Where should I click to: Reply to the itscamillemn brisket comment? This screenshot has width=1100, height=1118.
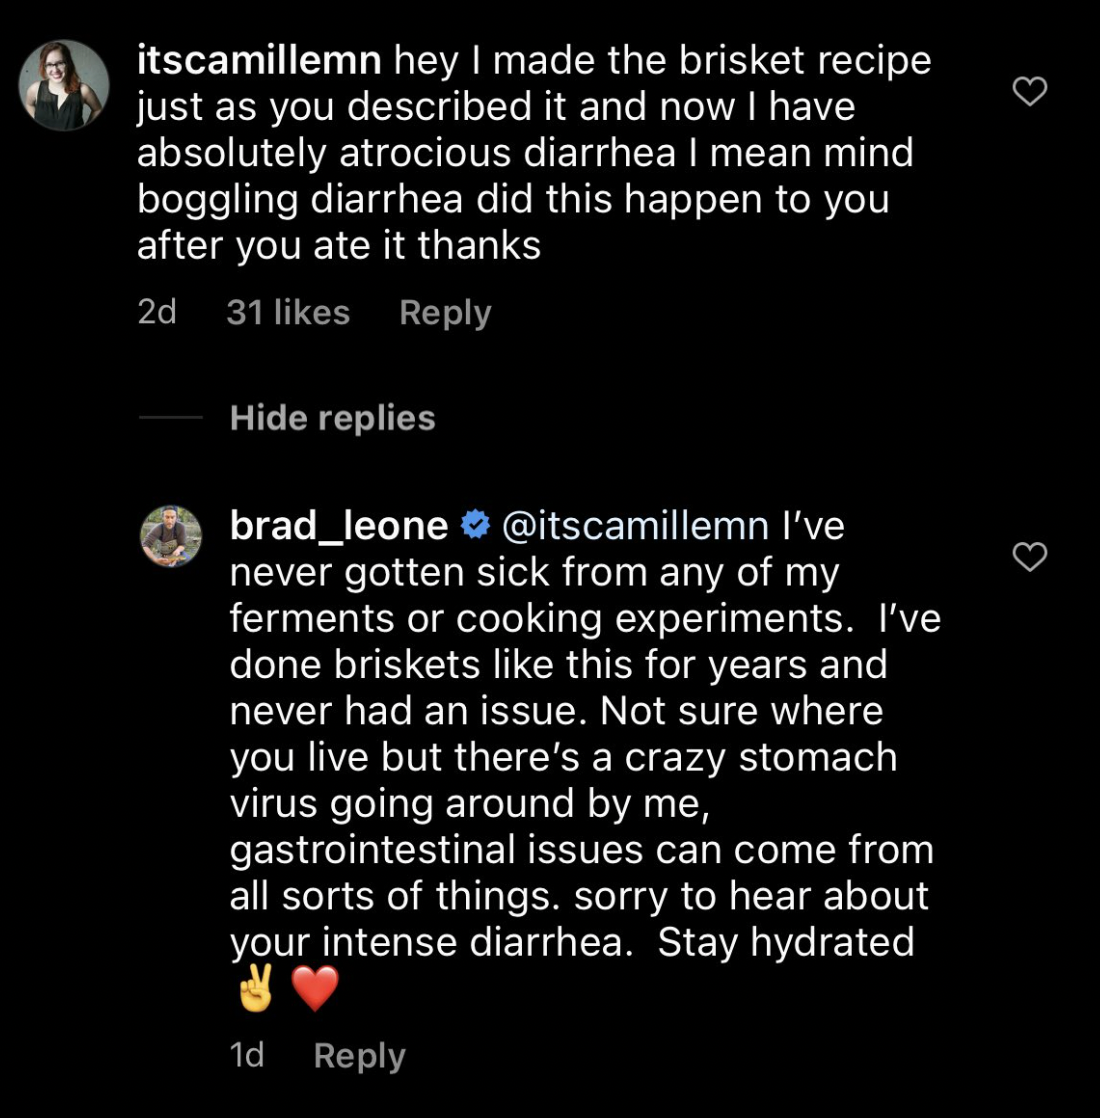pyautogui.click(x=445, y=313)
